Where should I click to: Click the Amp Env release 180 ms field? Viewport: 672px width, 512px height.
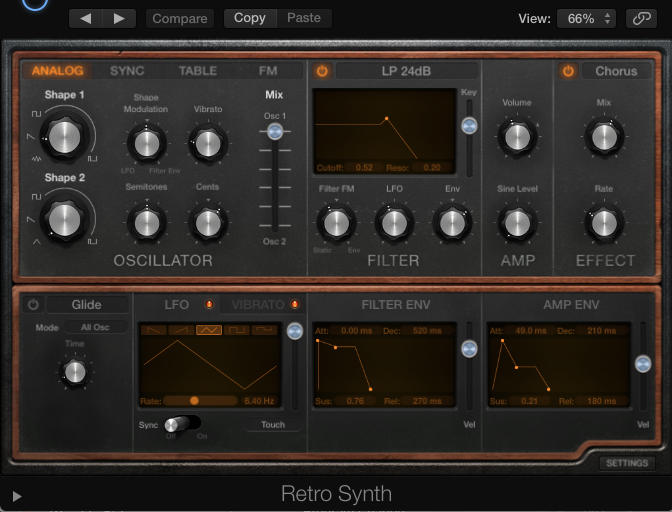point(602,401)
